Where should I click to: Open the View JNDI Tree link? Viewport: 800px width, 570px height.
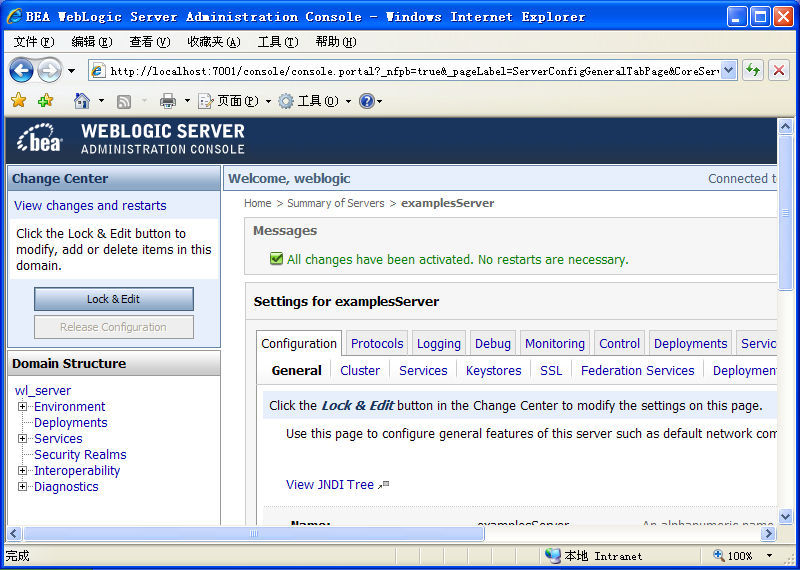tap(330, 484)
